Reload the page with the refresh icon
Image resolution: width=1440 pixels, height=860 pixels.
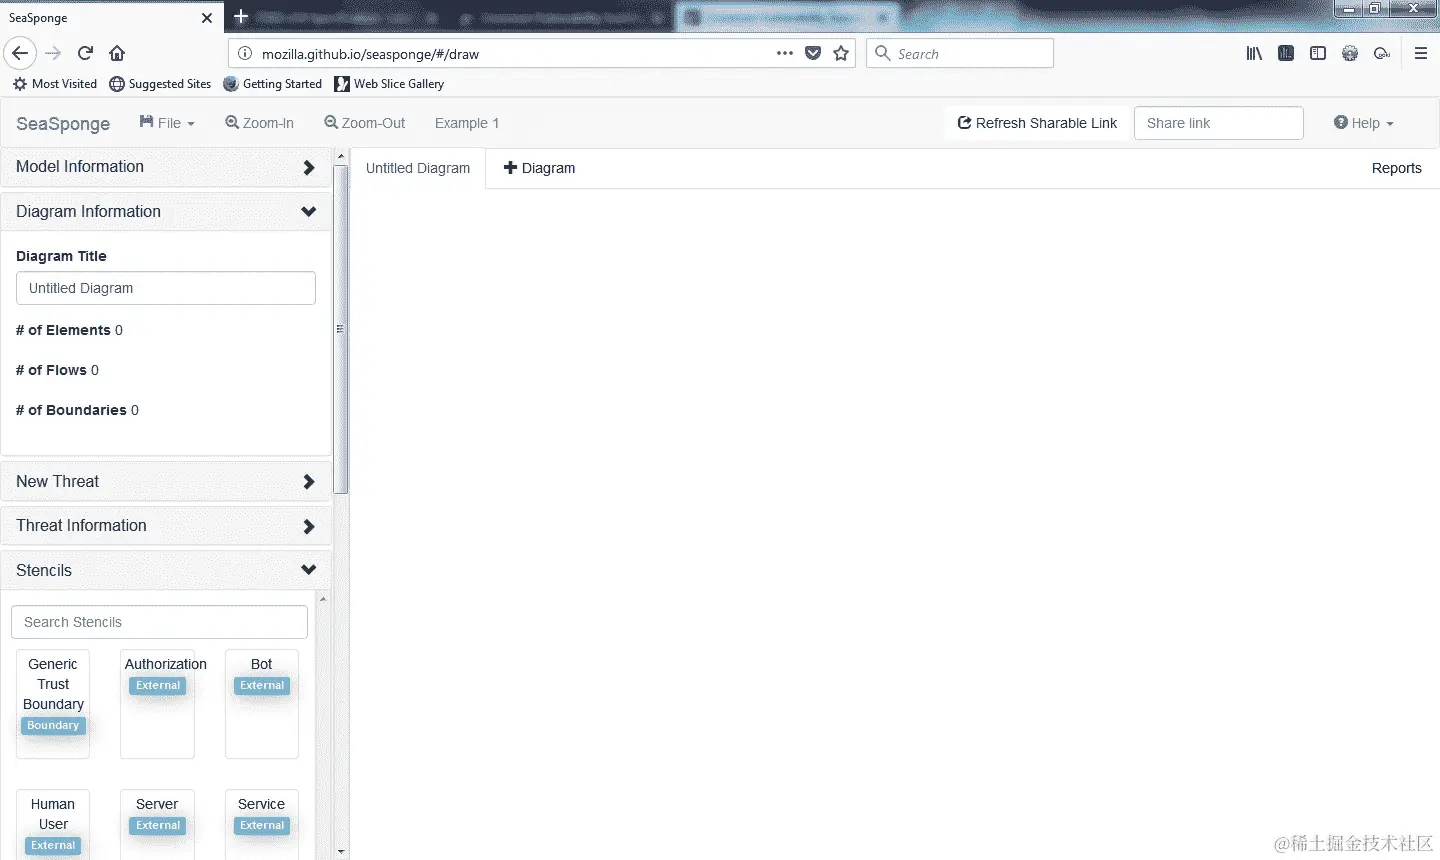coord(85,53)
